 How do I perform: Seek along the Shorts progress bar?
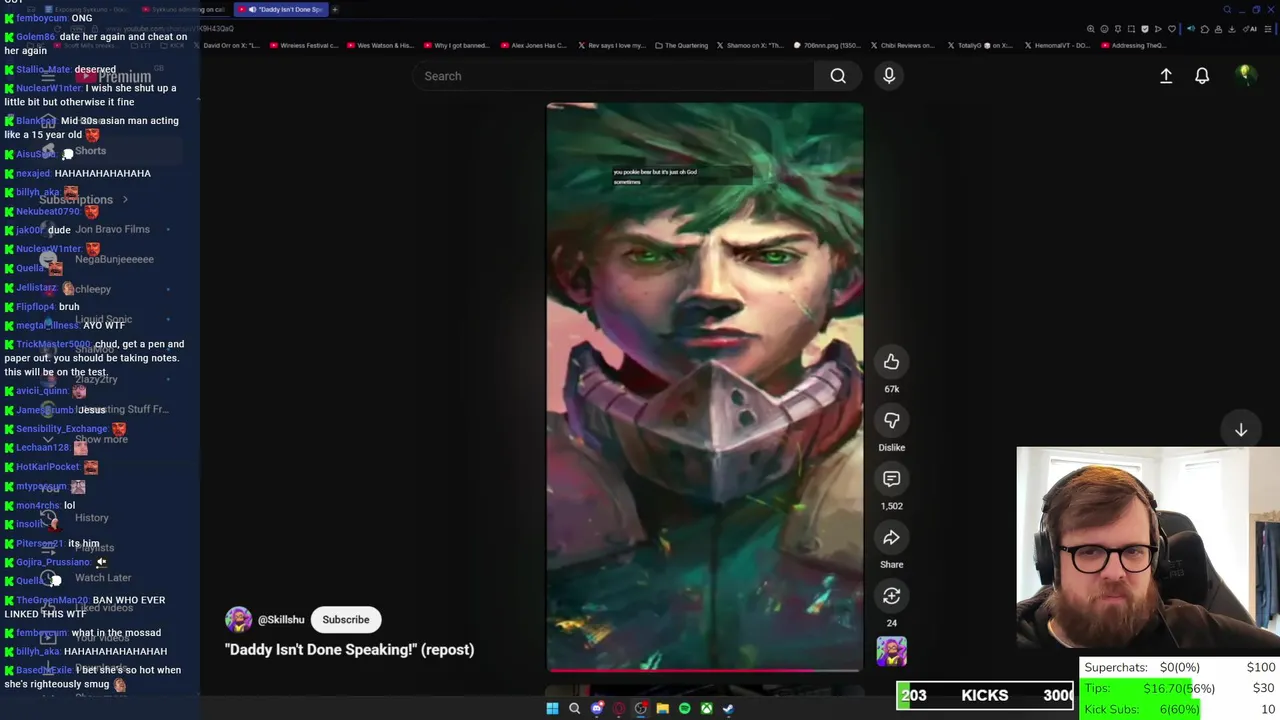(704, 670)
